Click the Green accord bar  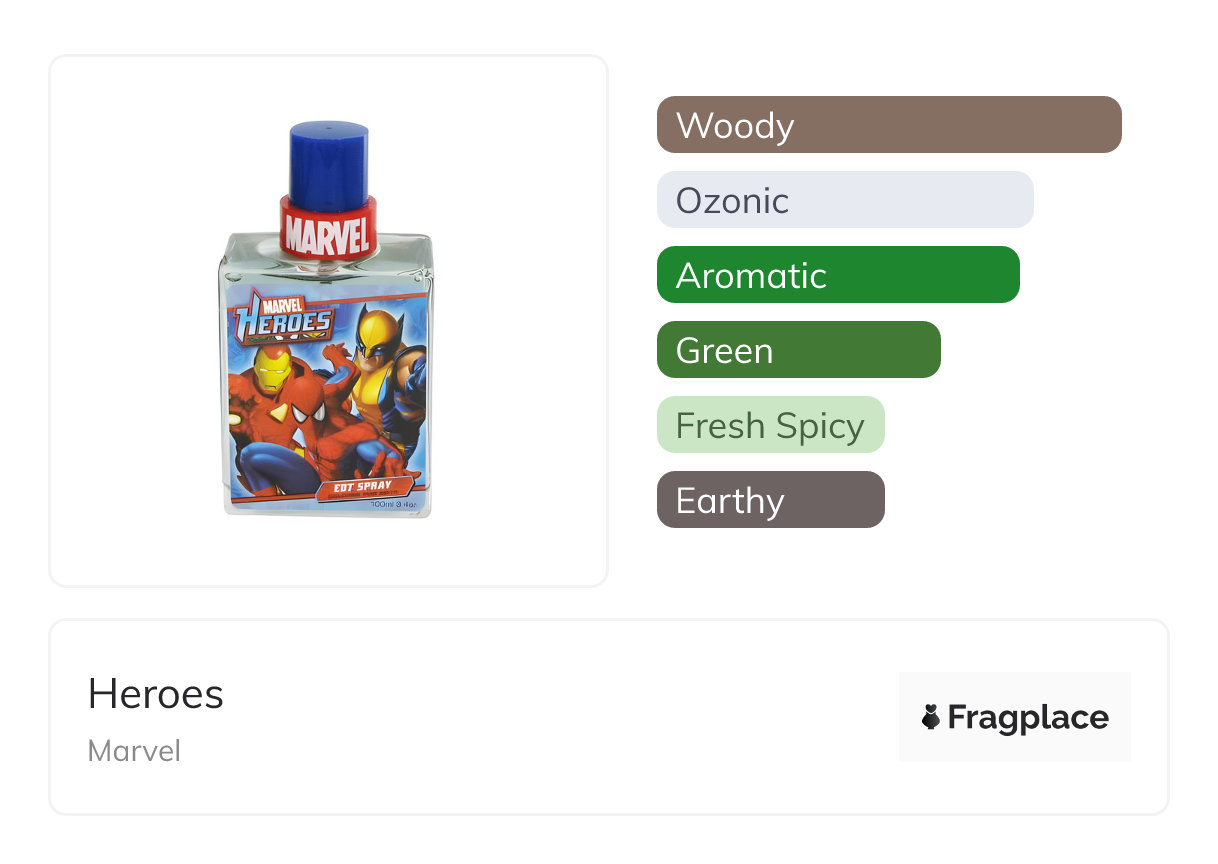click(798, 350)
